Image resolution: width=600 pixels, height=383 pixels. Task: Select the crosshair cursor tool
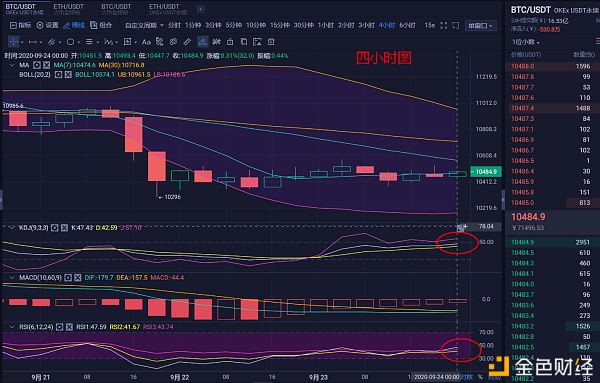point(13,42)
